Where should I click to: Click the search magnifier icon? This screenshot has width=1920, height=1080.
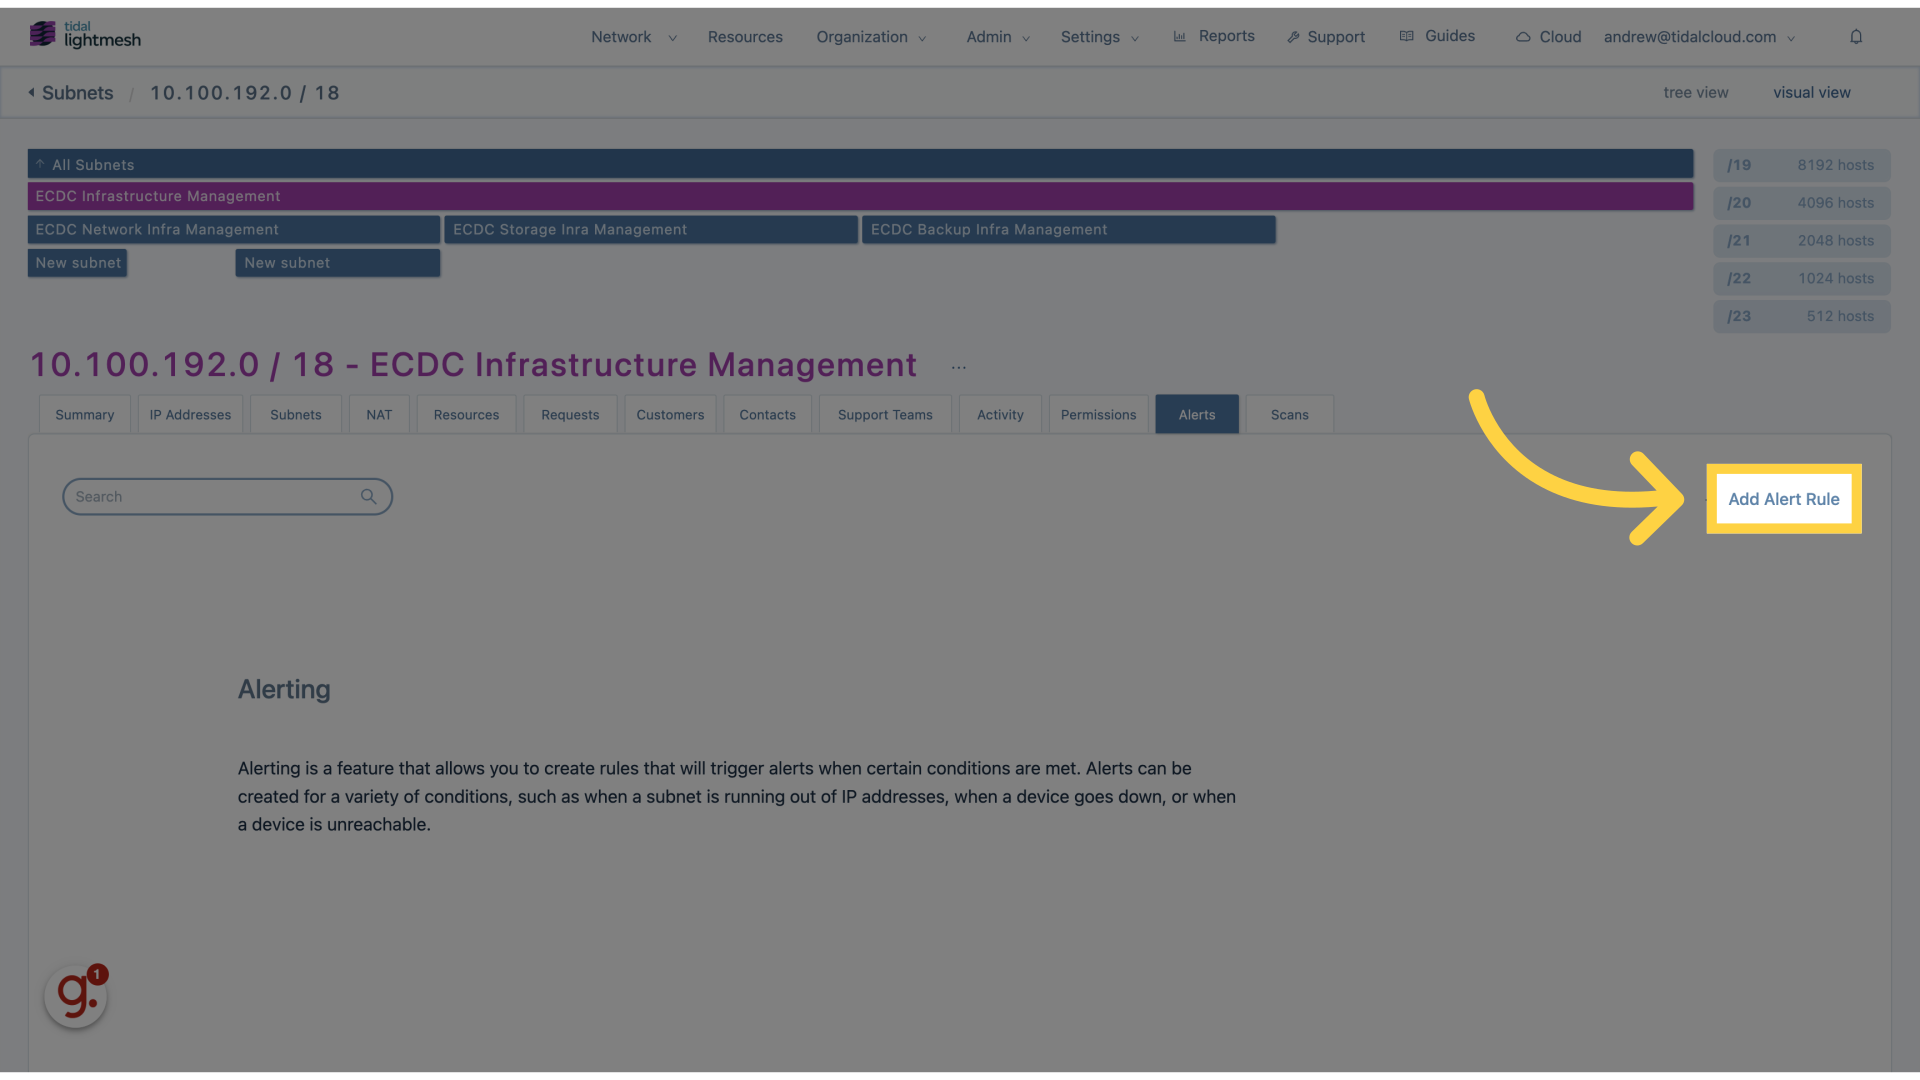pyautogui.click(x=368, y=497)
